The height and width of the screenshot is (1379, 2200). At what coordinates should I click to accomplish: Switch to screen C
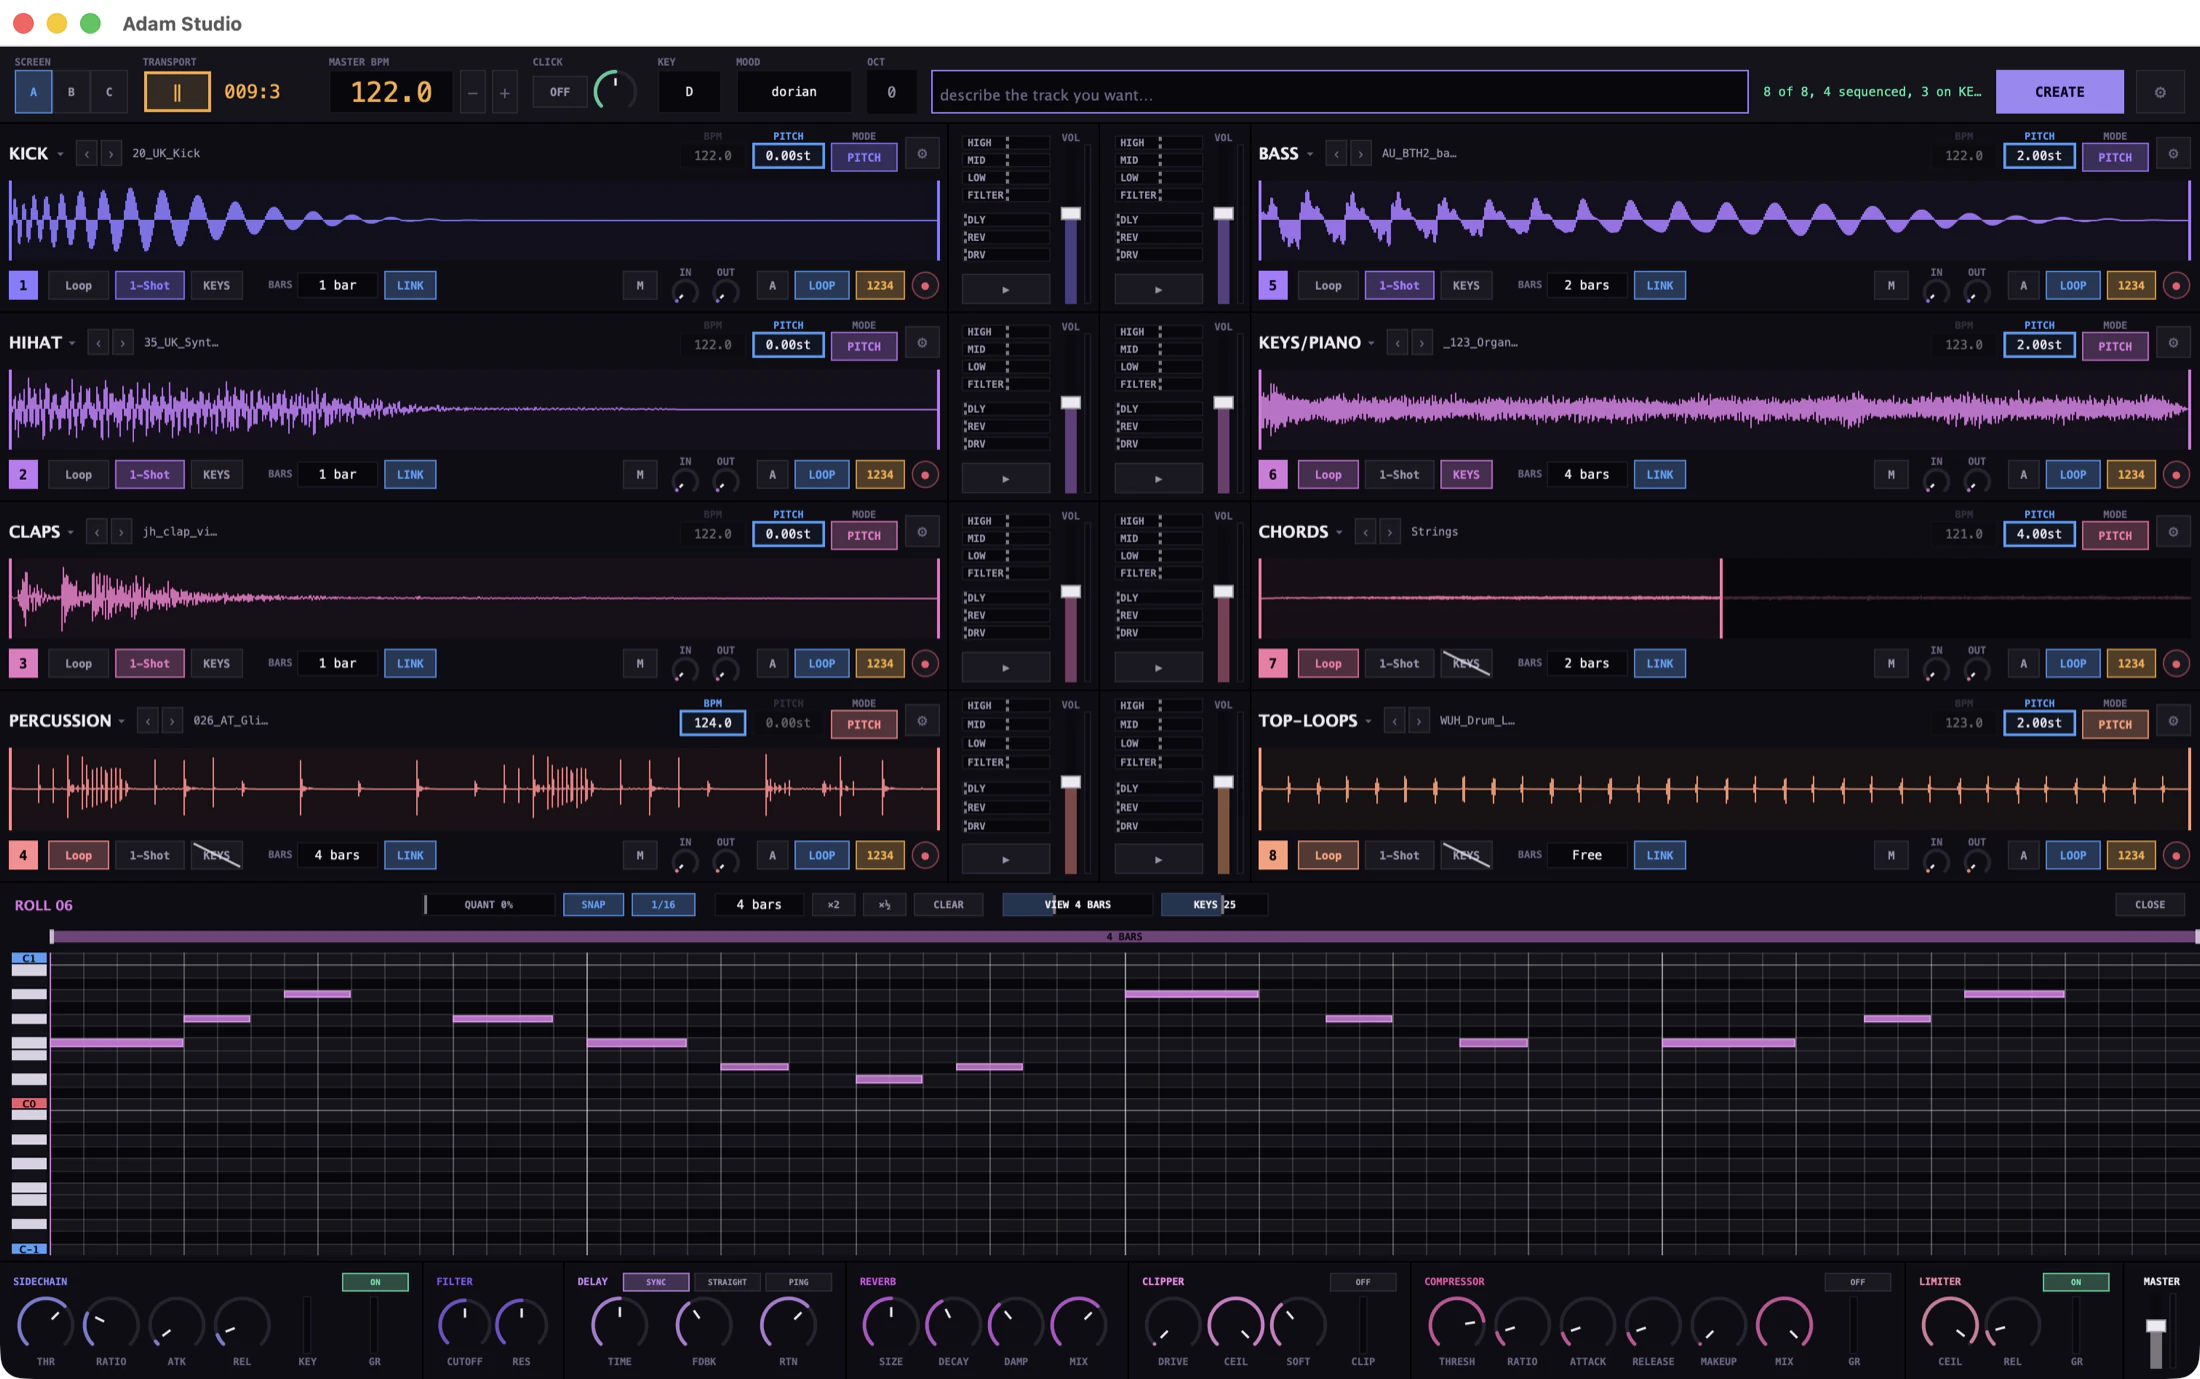pyautogui.click(x=109, y=92)
